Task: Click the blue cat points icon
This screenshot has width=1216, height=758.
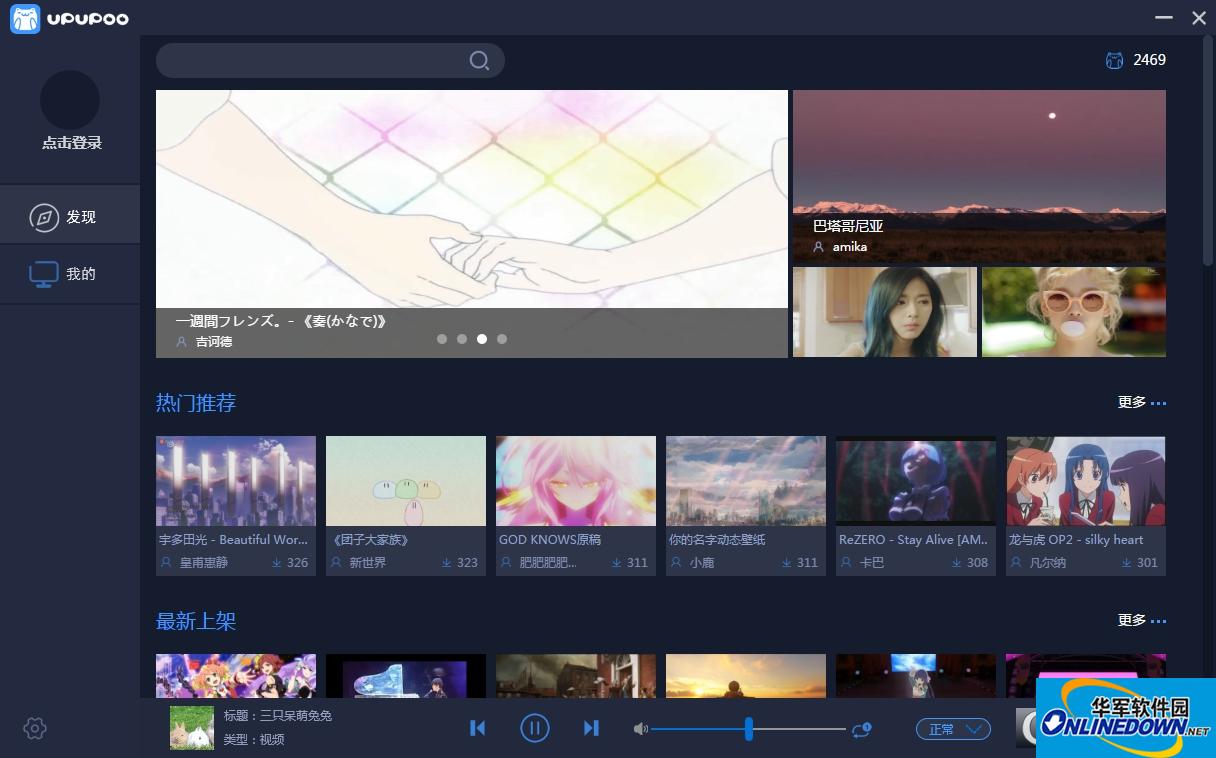Action: (x=1114, y=60)
